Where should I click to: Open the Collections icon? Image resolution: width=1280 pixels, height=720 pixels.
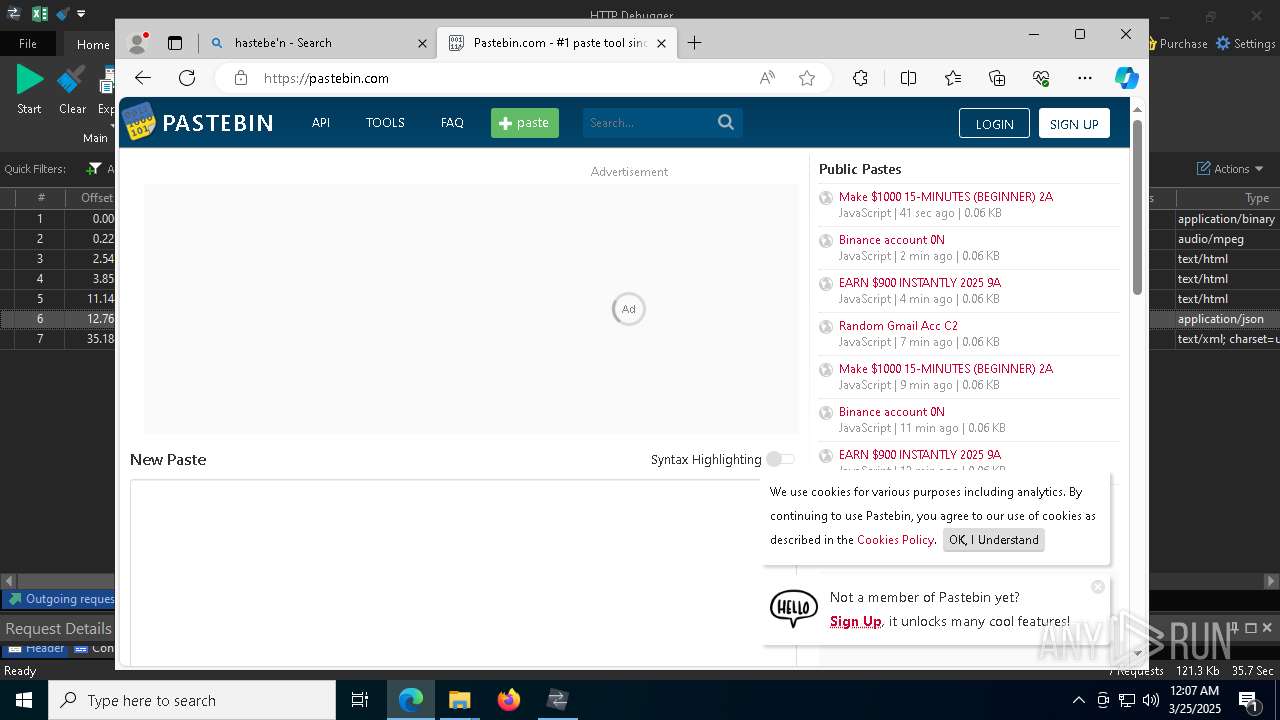point(997,78)
